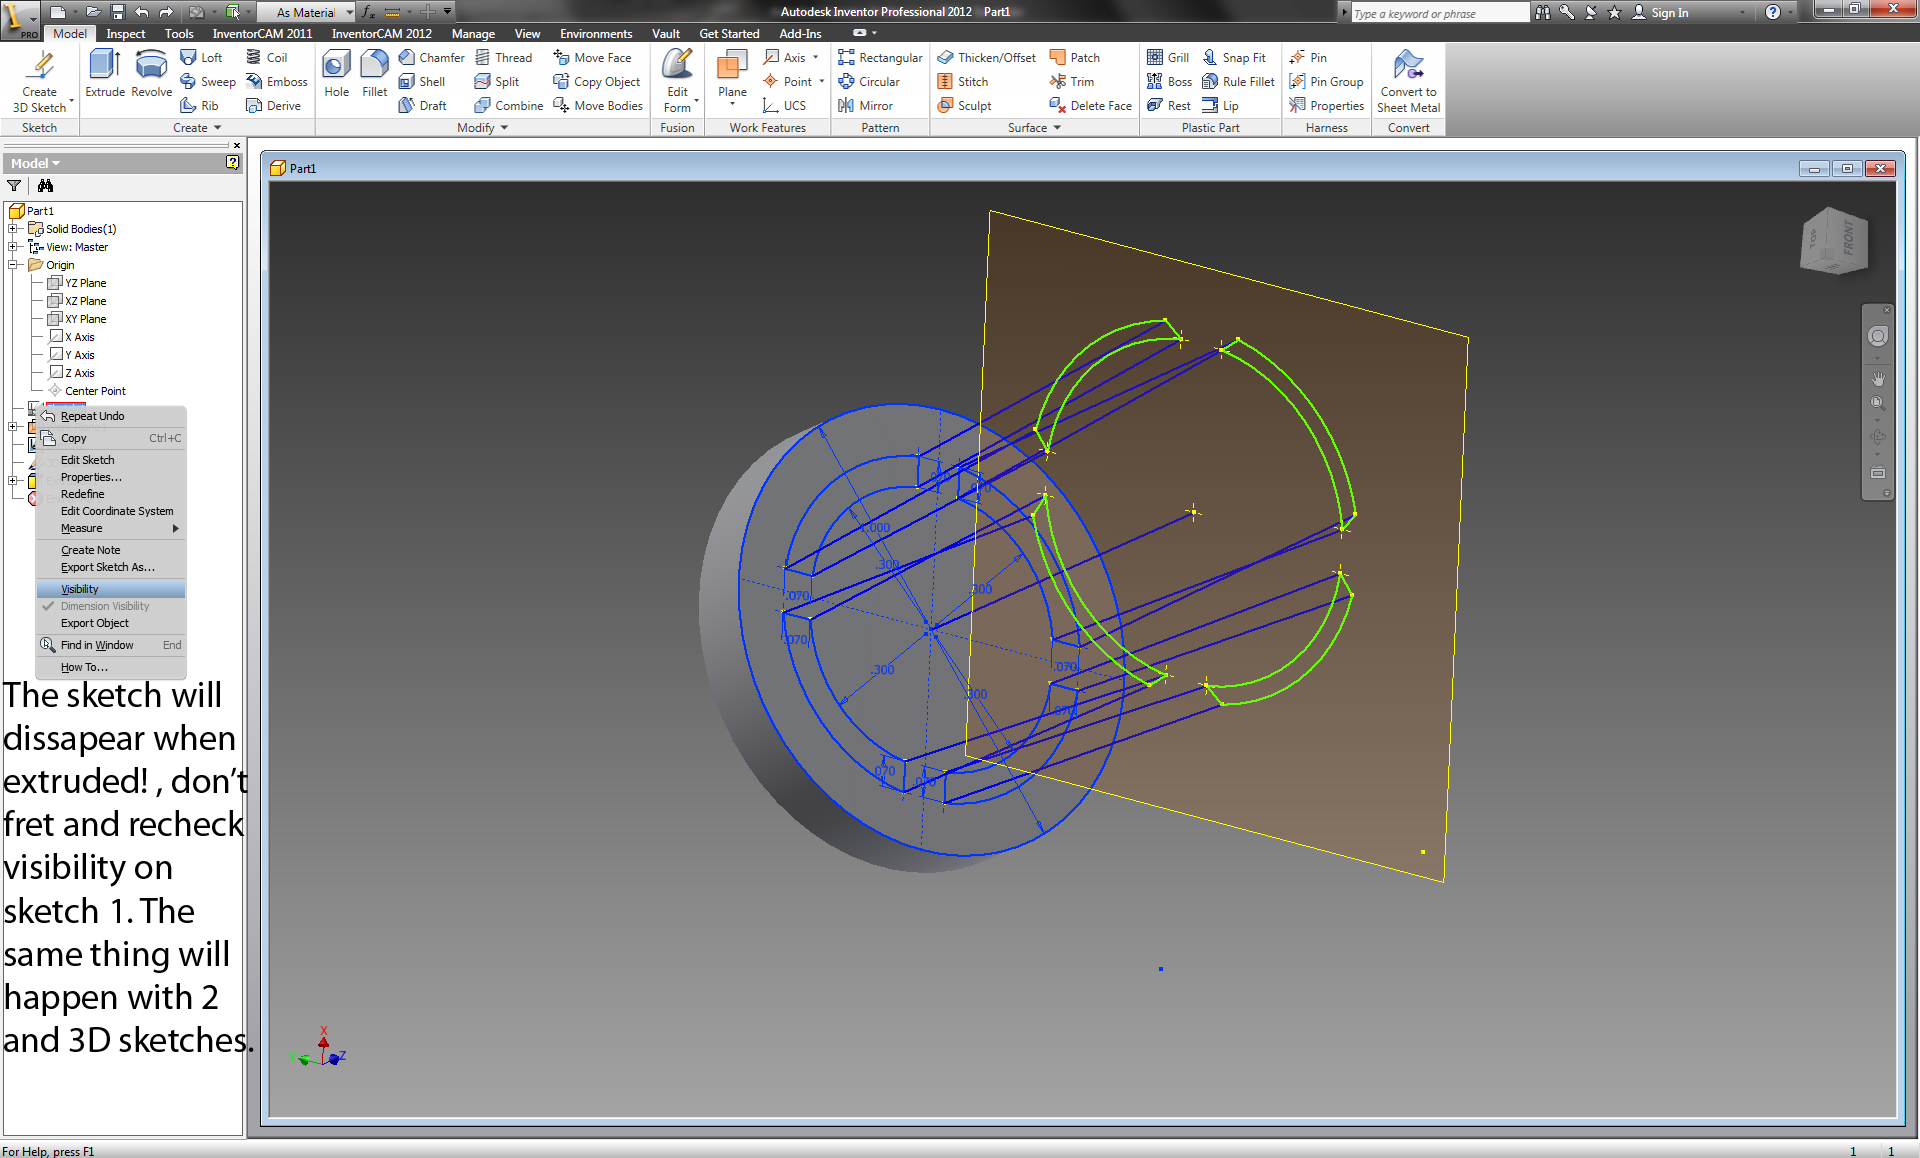Click the Edit Sketch button

(88, 458)
